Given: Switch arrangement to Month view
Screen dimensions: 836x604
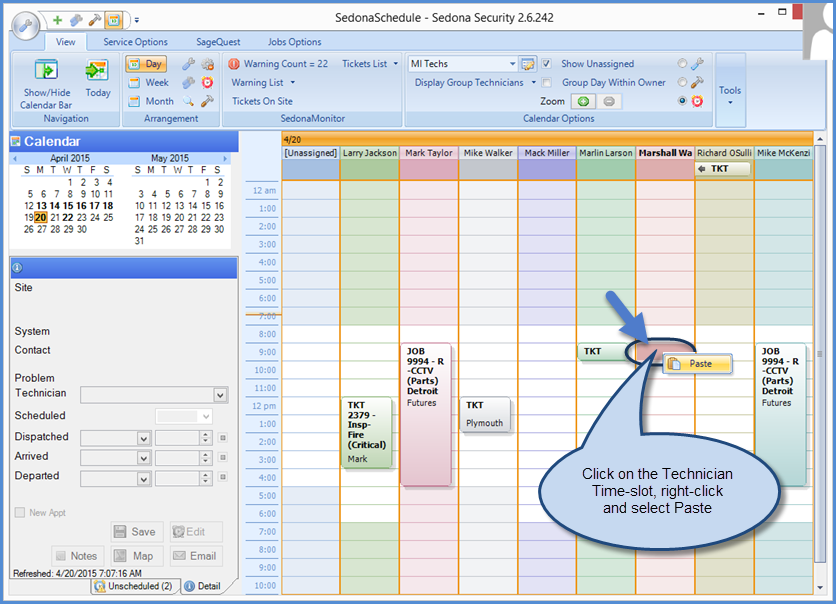Looking at the screenshot, I should (x=151, y=101).
